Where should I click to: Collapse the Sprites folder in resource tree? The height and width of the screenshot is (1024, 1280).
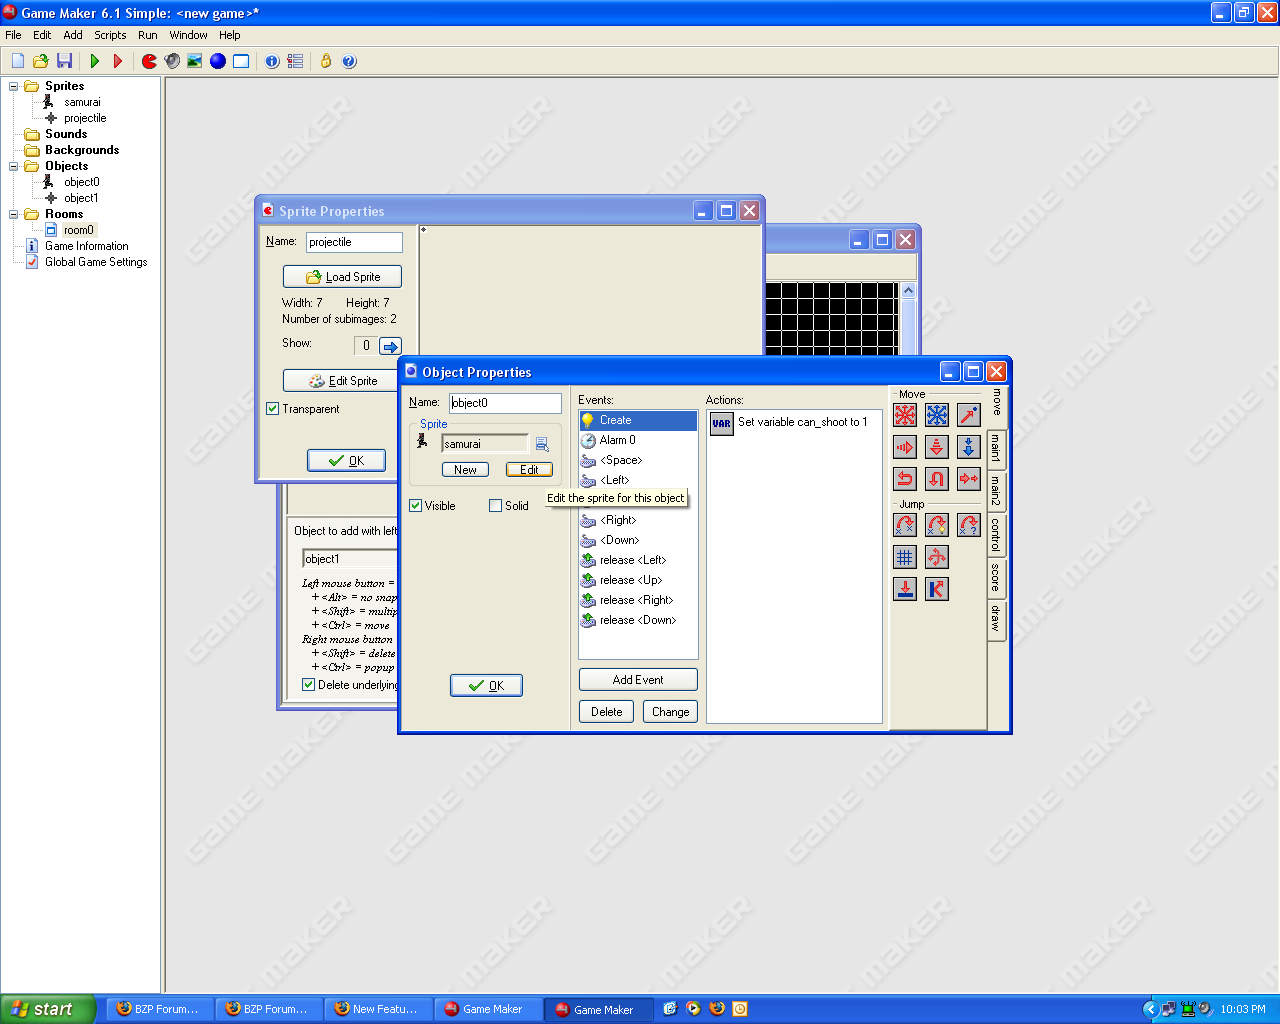coord(14,86)
